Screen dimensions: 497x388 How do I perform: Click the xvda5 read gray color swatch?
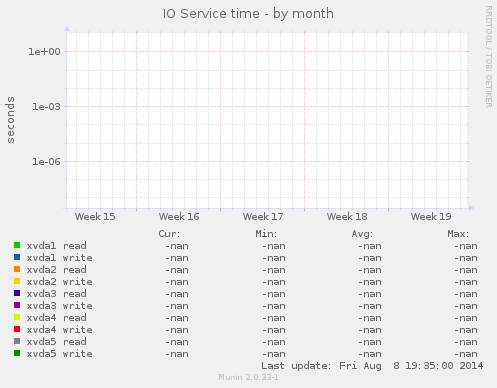click(x=17, y=341)
